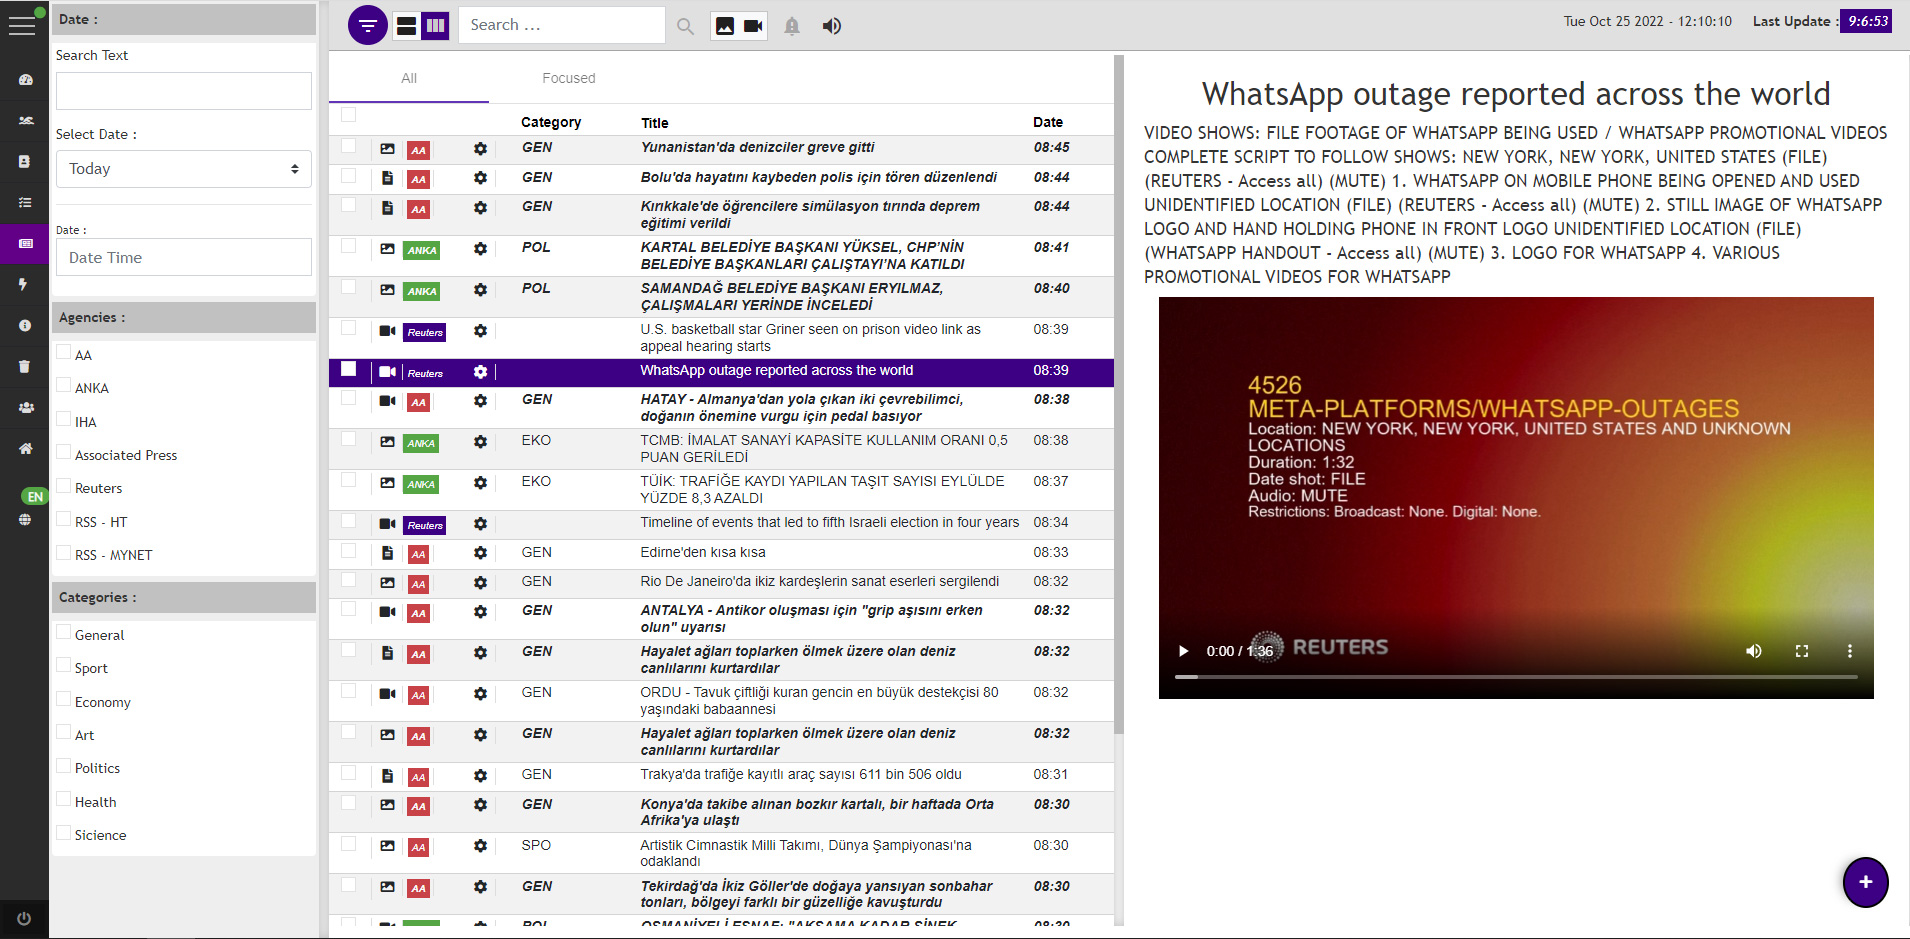Viewport: 1910px width, 939px height.
Task: Tick the Reuters agency checkbox
Action: coord(64,485)
